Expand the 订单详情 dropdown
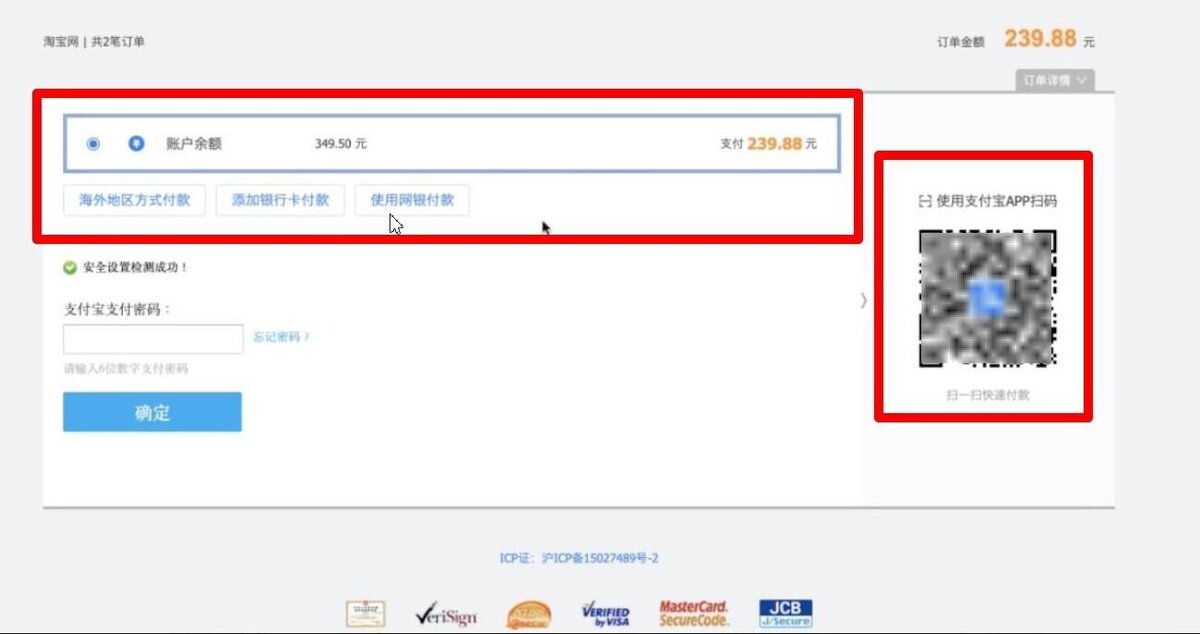The image size is (1200, 634). point(1055,80)
